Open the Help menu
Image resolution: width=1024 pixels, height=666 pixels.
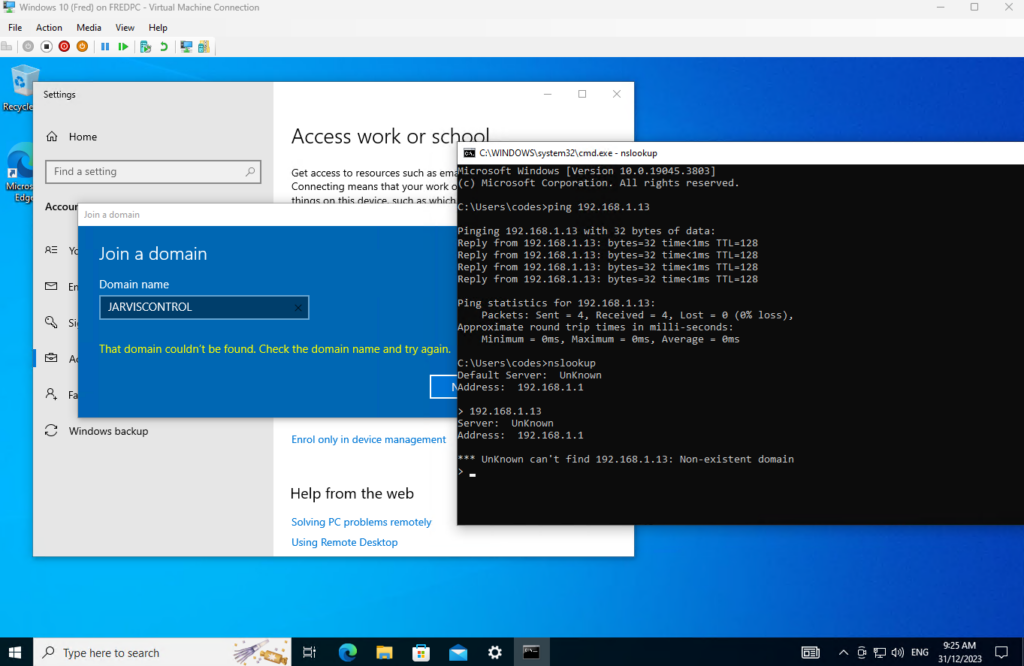pyautogui.click(x=158, y=27)
